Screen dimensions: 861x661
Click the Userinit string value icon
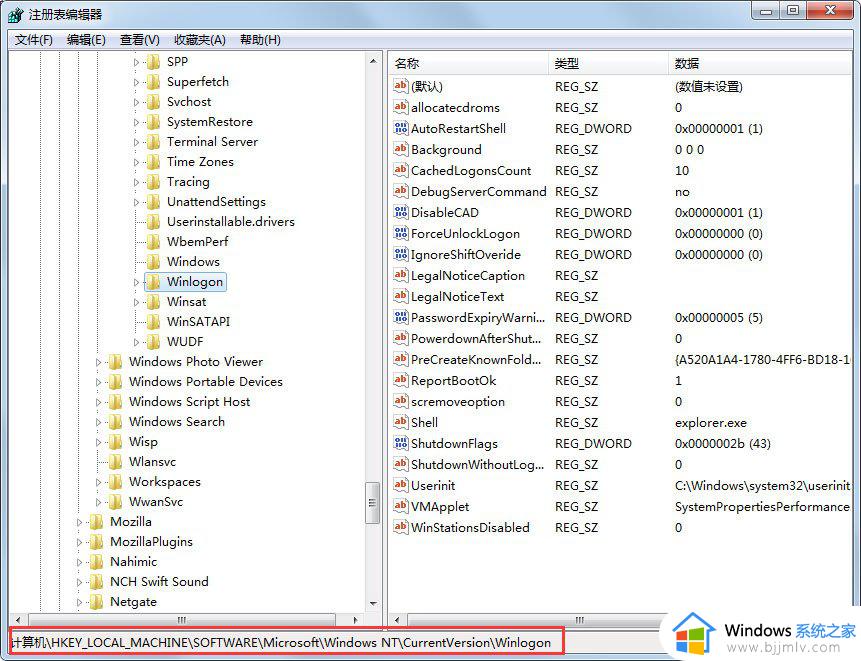click(x=401, y=485)
